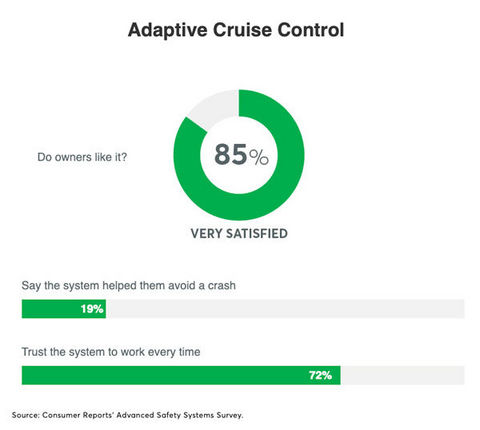This screenshot has height=430, width=480.
Task: Click the VERY SATISFIED label
Action: [x=239, y=233]
